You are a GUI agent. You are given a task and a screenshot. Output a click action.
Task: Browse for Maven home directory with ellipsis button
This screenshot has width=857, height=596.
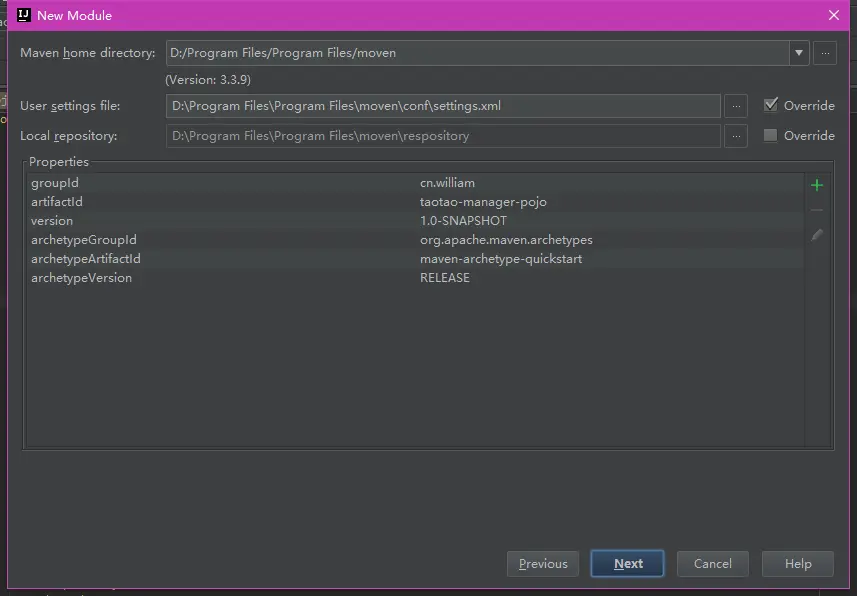click(x=825, y=53)
